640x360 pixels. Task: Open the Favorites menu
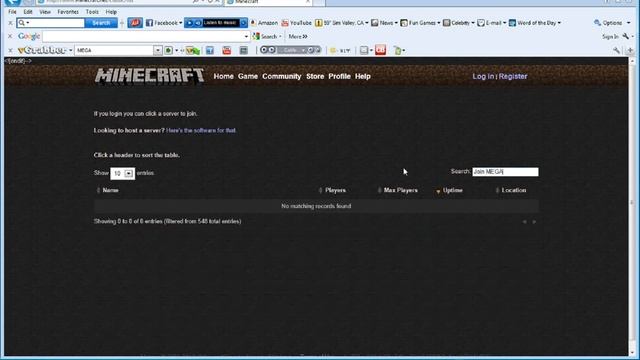point(68,12)
